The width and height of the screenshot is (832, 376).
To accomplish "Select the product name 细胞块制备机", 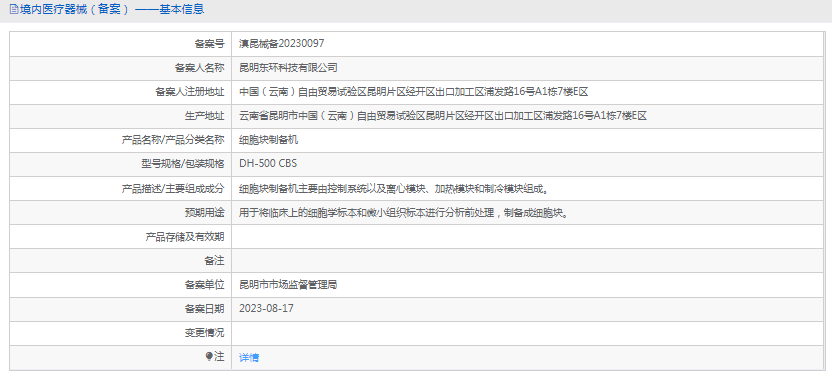I will tap(268, 140).
